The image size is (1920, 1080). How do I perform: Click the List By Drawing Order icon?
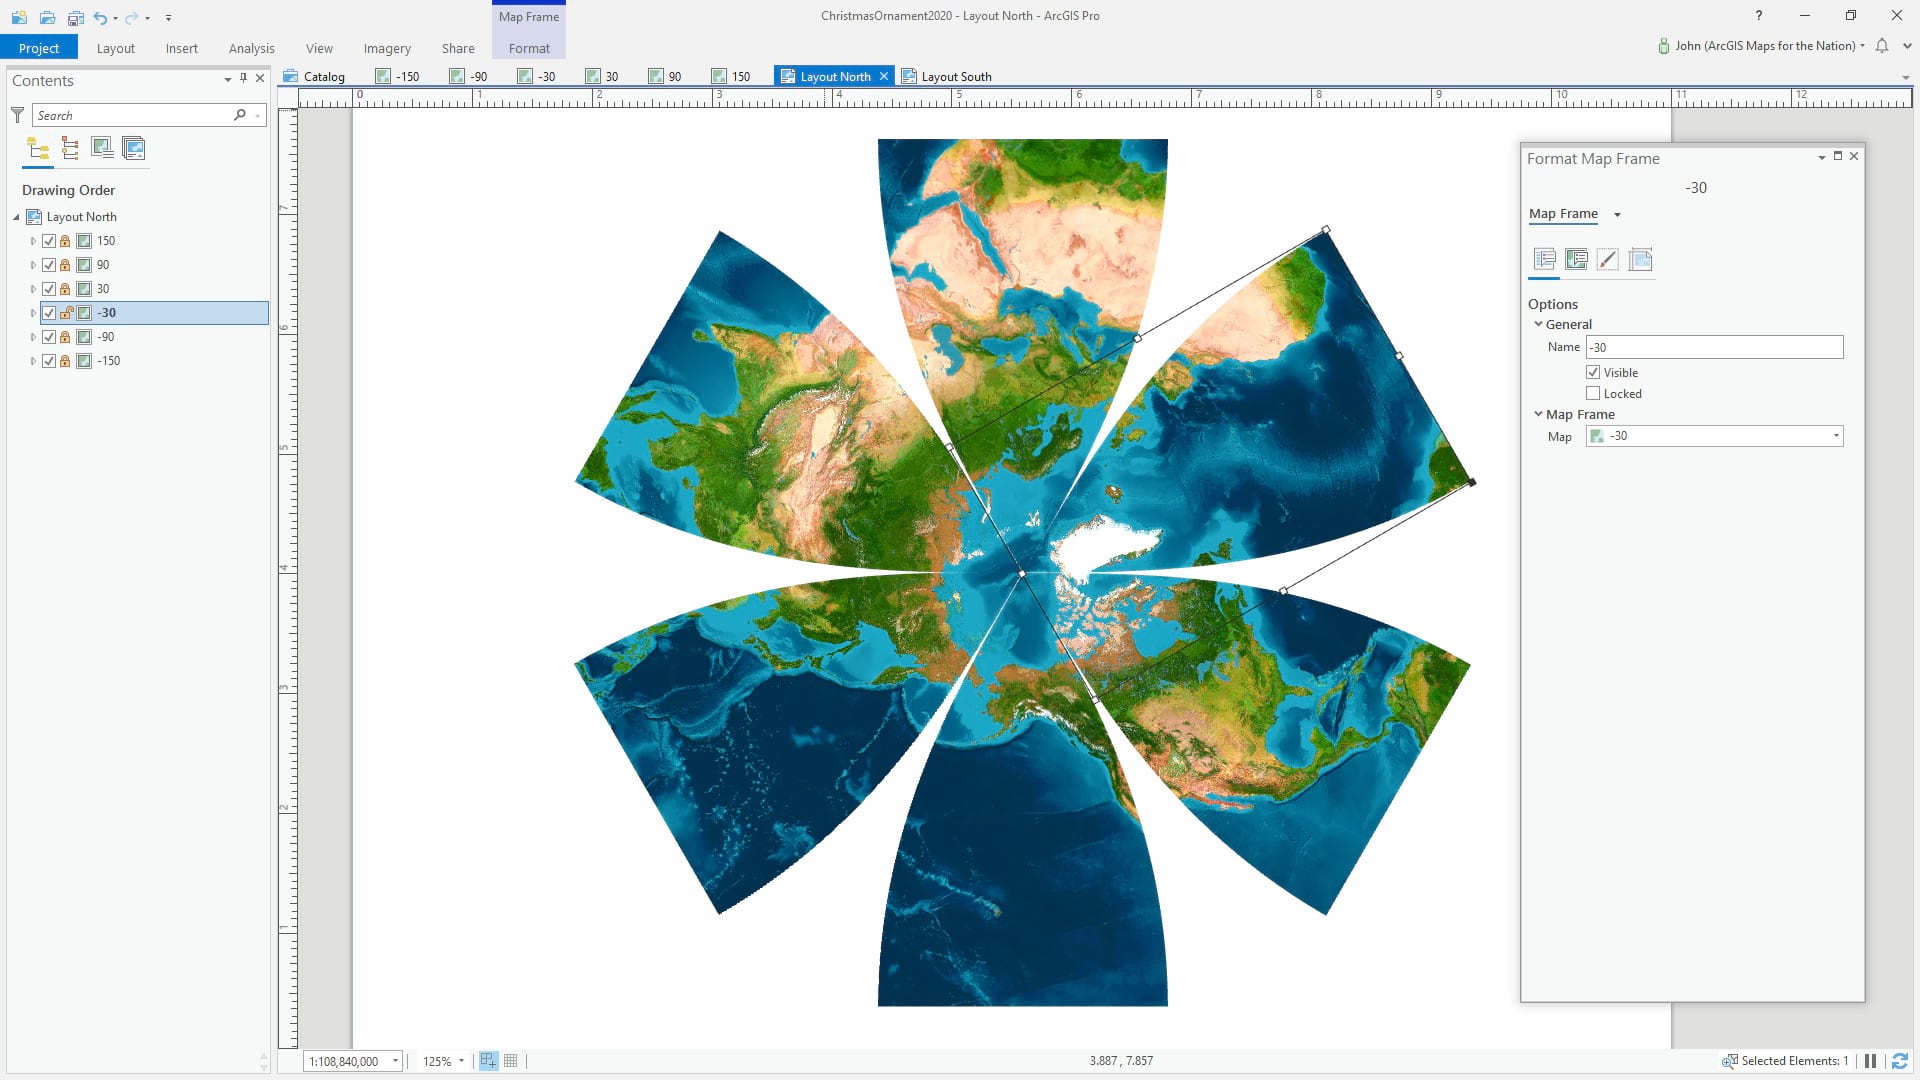click(38, 149)
